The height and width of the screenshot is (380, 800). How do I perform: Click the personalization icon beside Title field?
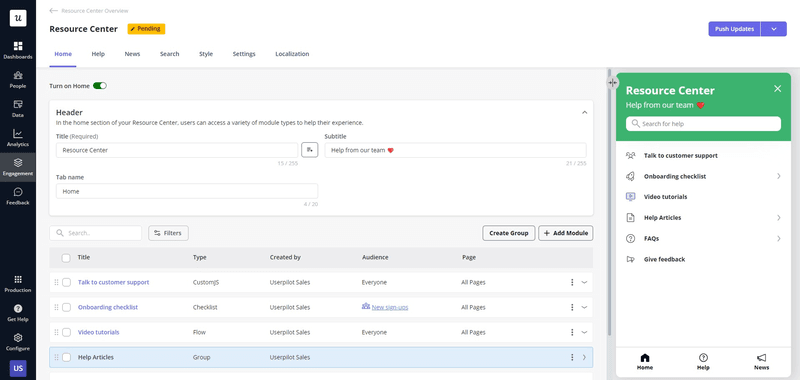[310, 150]
